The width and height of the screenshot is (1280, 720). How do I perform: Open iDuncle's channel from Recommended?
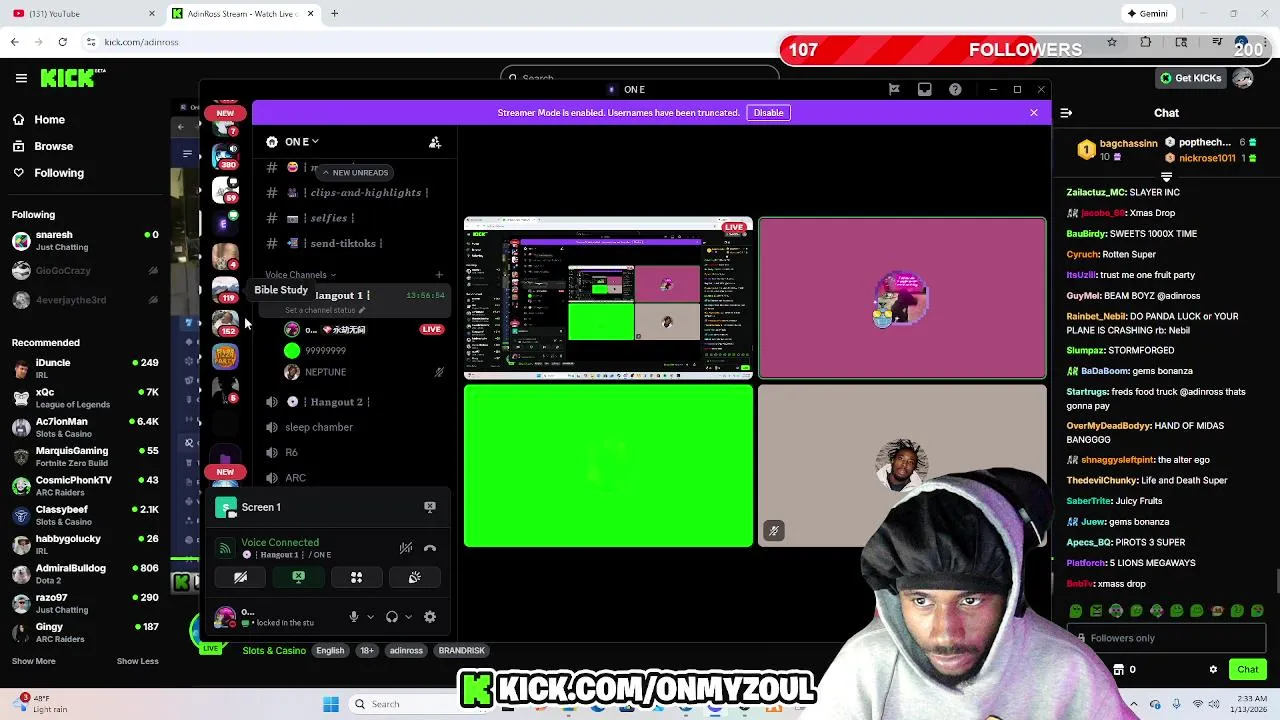(x=84, y=369)
